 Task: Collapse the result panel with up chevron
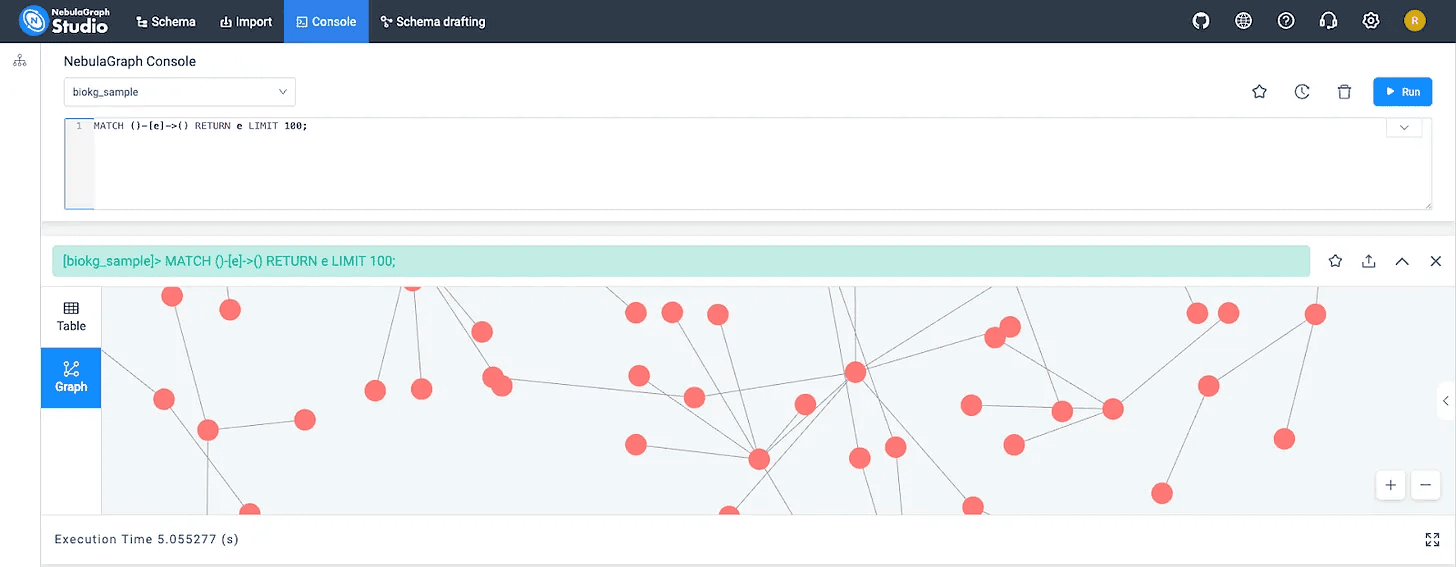click(1402, 261)
